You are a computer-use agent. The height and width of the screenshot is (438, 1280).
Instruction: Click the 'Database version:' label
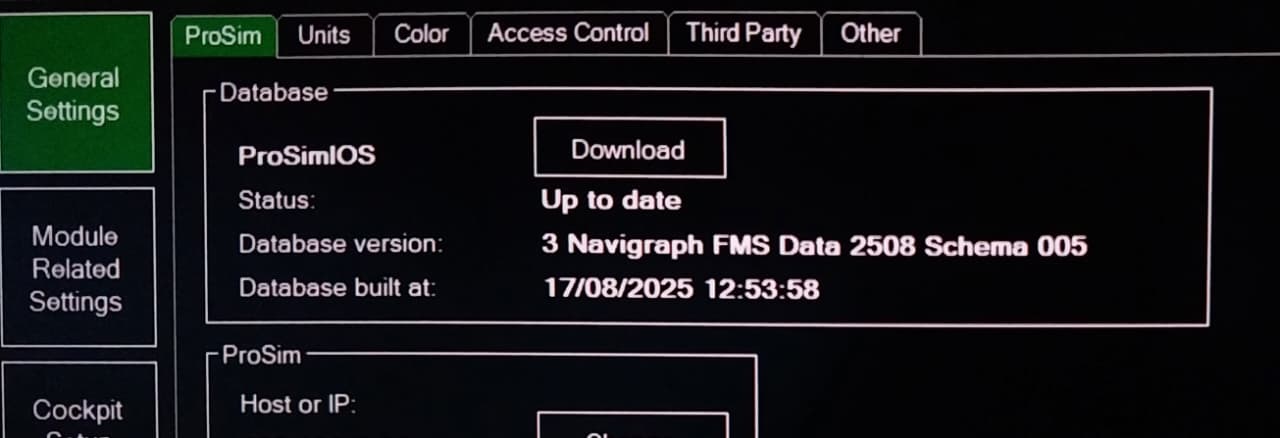tap(340, 244)
